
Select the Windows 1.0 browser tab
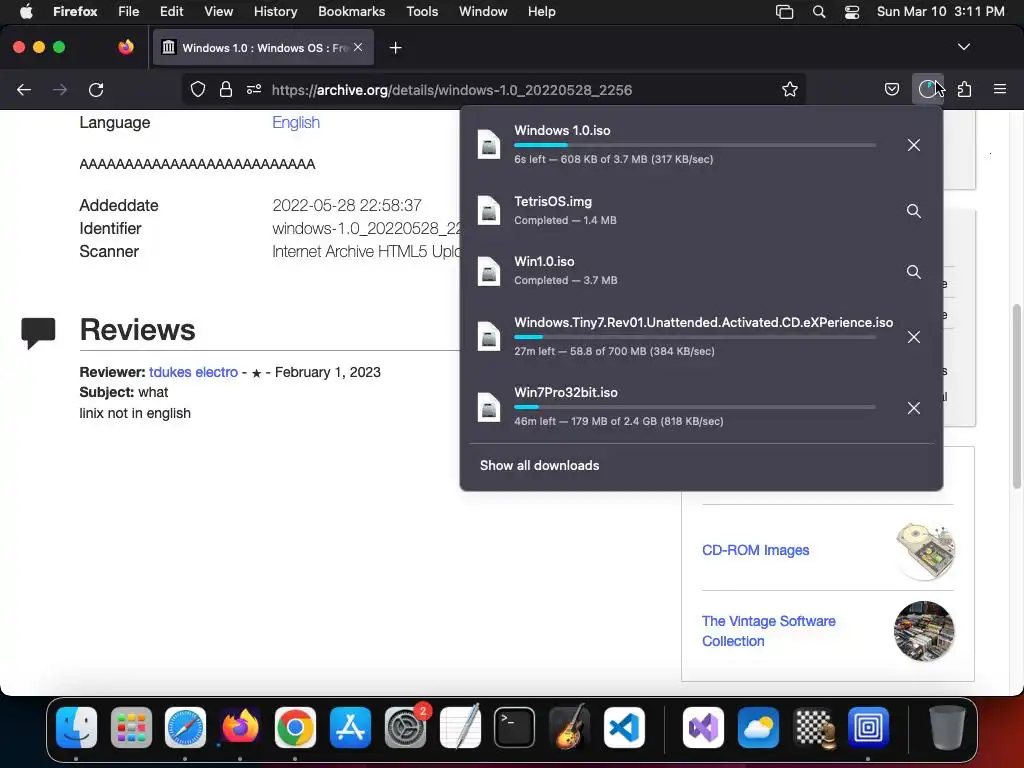[x=263, y=48]
